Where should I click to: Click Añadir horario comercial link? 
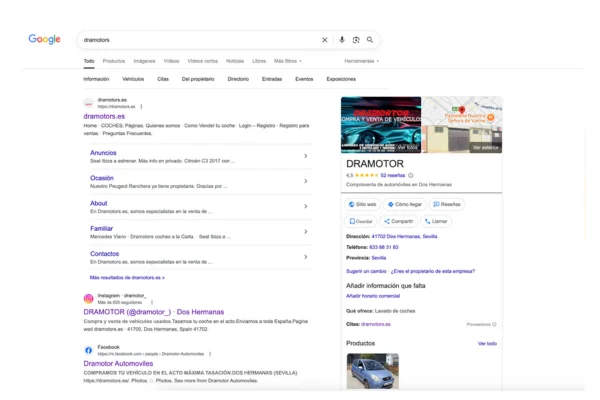(x=373, y=296)
